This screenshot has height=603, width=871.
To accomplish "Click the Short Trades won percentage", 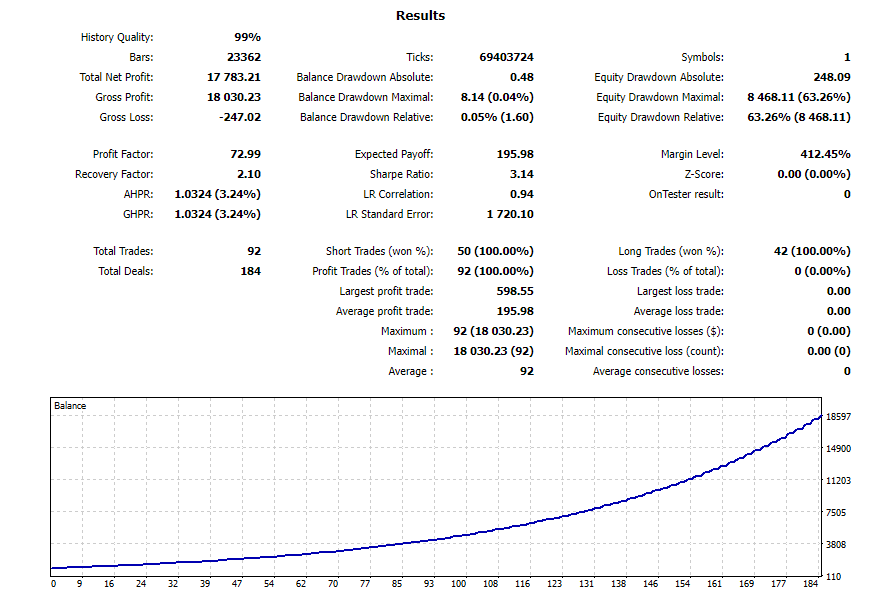I will 493,251.
